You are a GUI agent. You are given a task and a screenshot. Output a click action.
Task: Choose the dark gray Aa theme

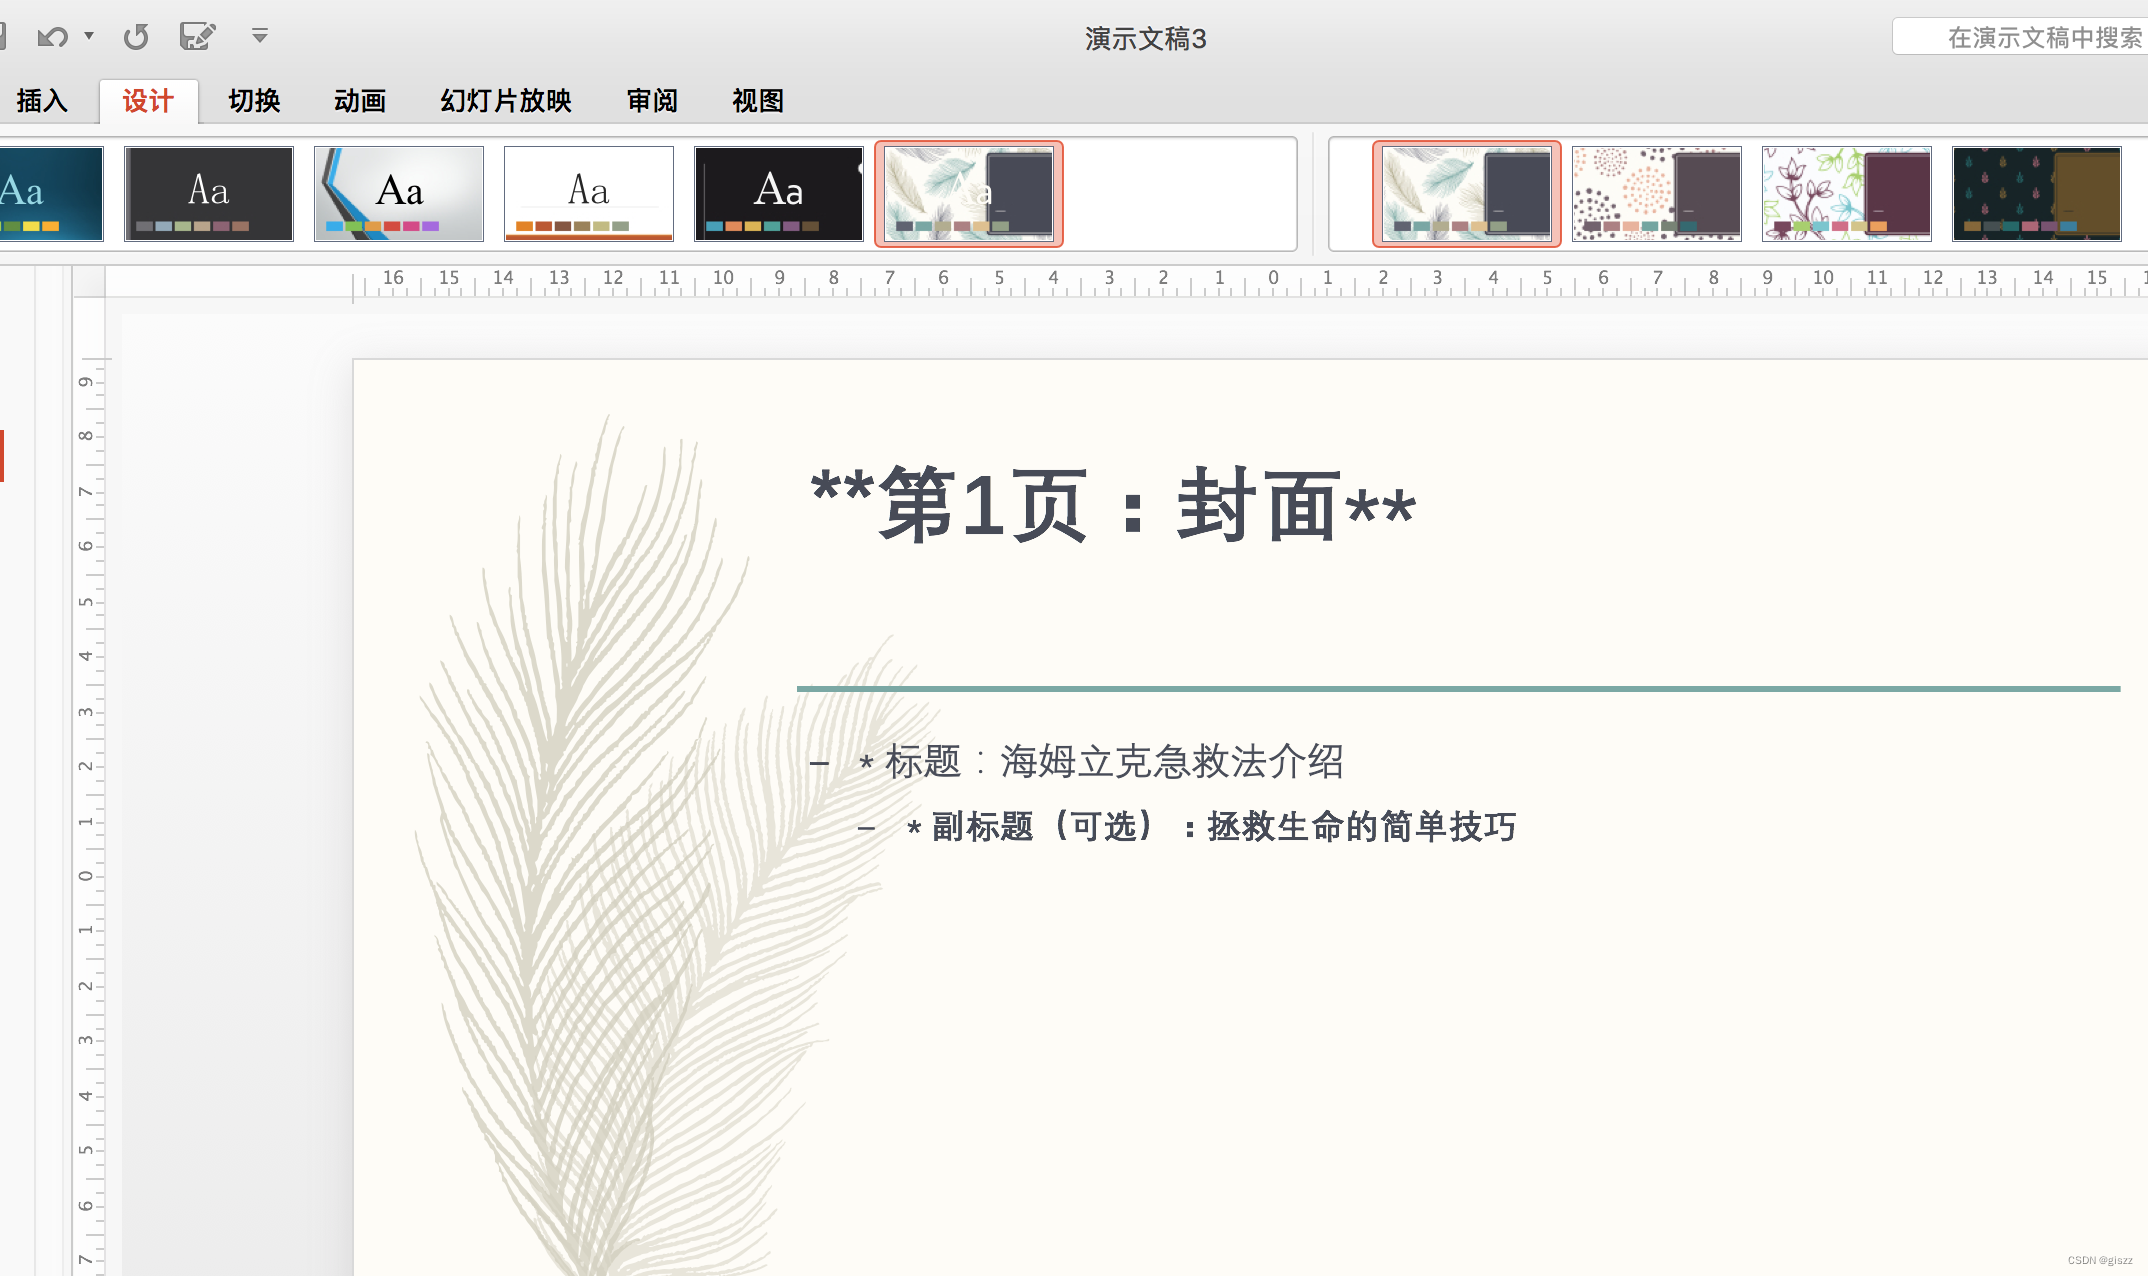click(x=209, y=194)
